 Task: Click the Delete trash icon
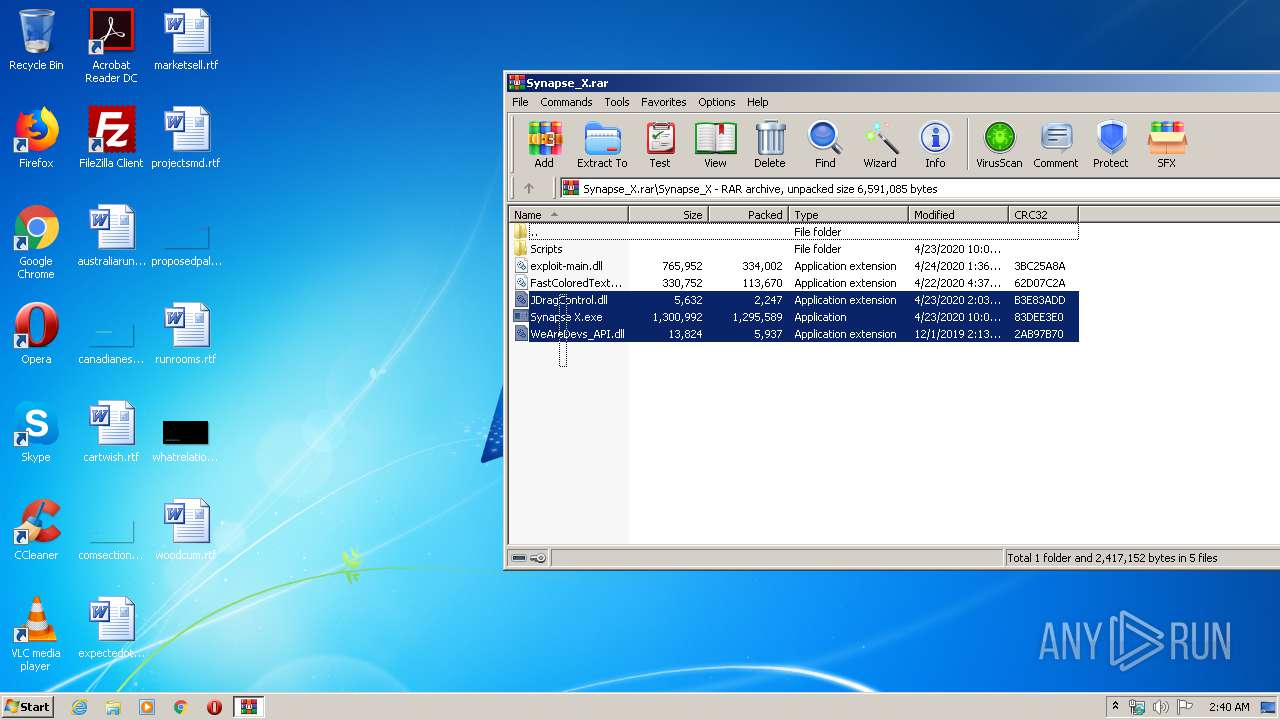point(769,145)
